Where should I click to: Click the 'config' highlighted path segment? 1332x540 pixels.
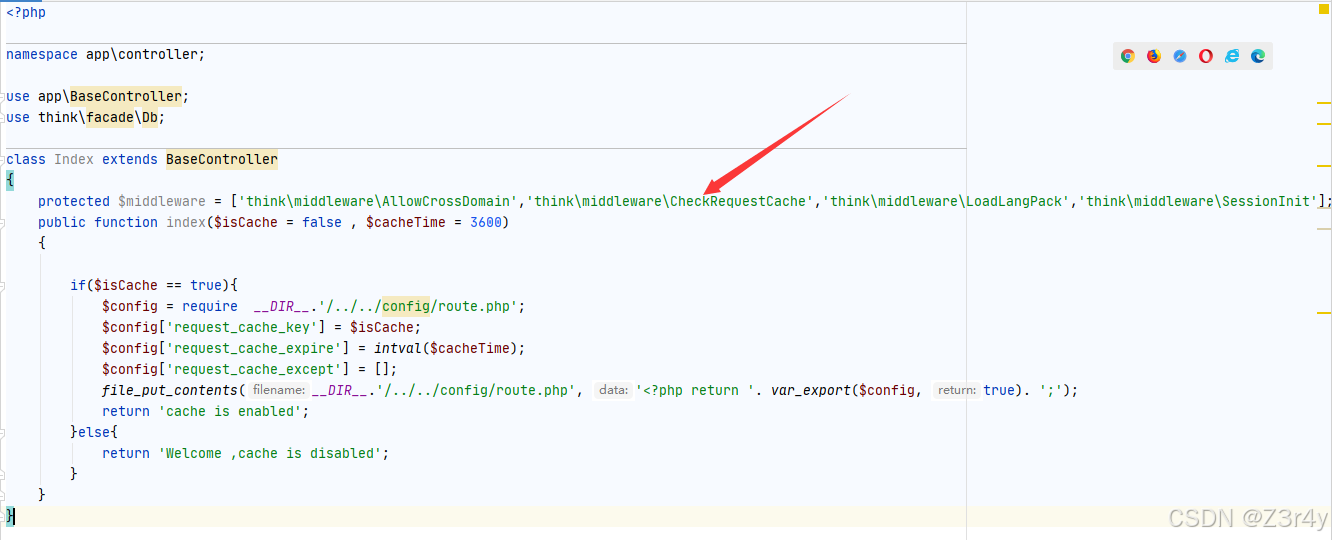click(406, 306)
